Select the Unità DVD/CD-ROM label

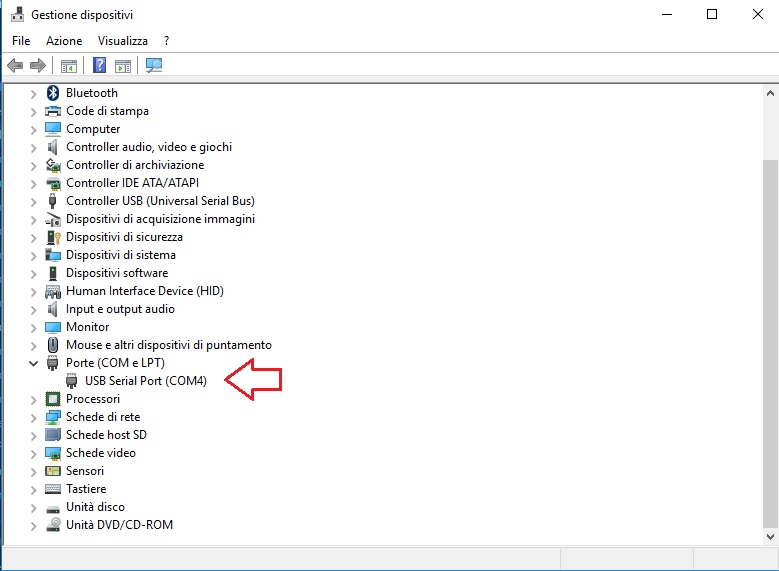(119, 525)
